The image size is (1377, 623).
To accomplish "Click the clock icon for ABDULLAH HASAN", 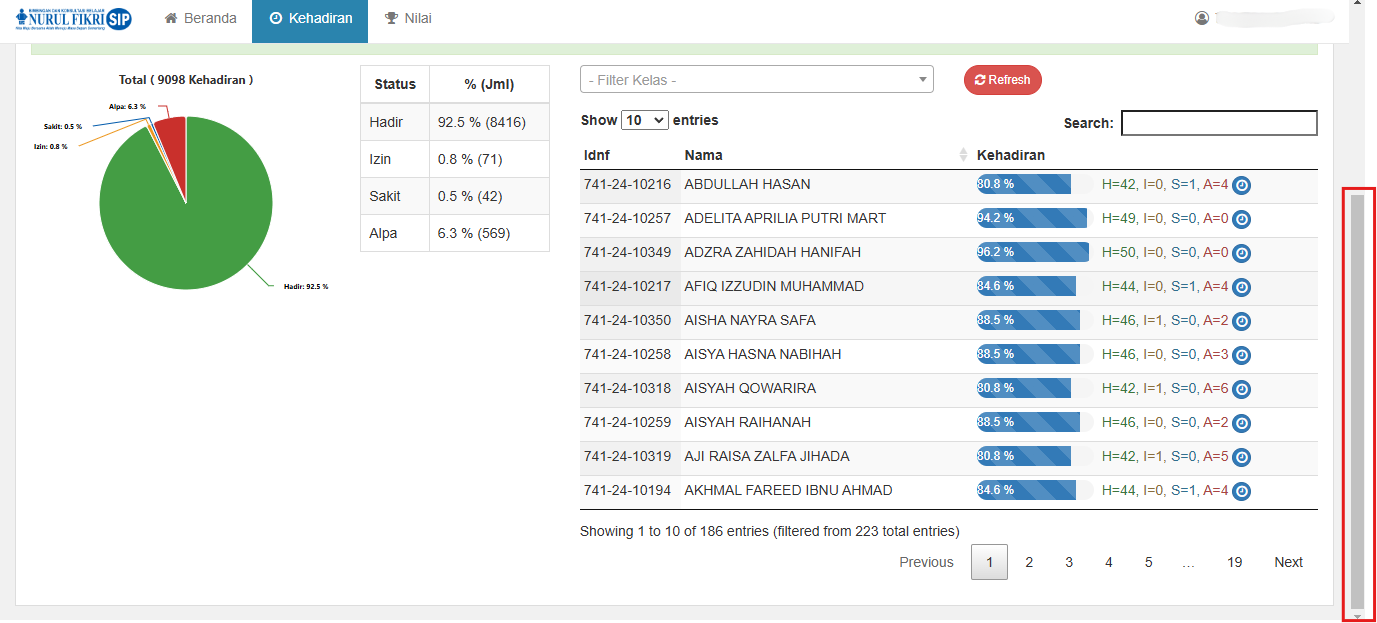I will tap(1241, 185).
